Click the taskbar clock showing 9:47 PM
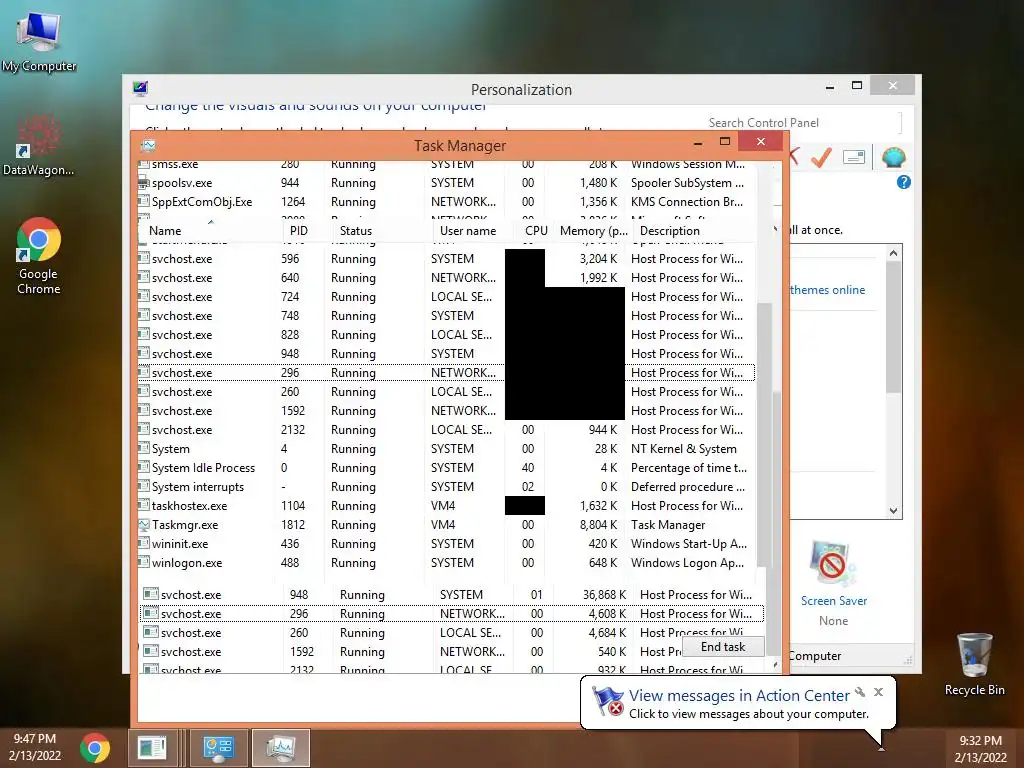1024x768 pixels. 35,746
